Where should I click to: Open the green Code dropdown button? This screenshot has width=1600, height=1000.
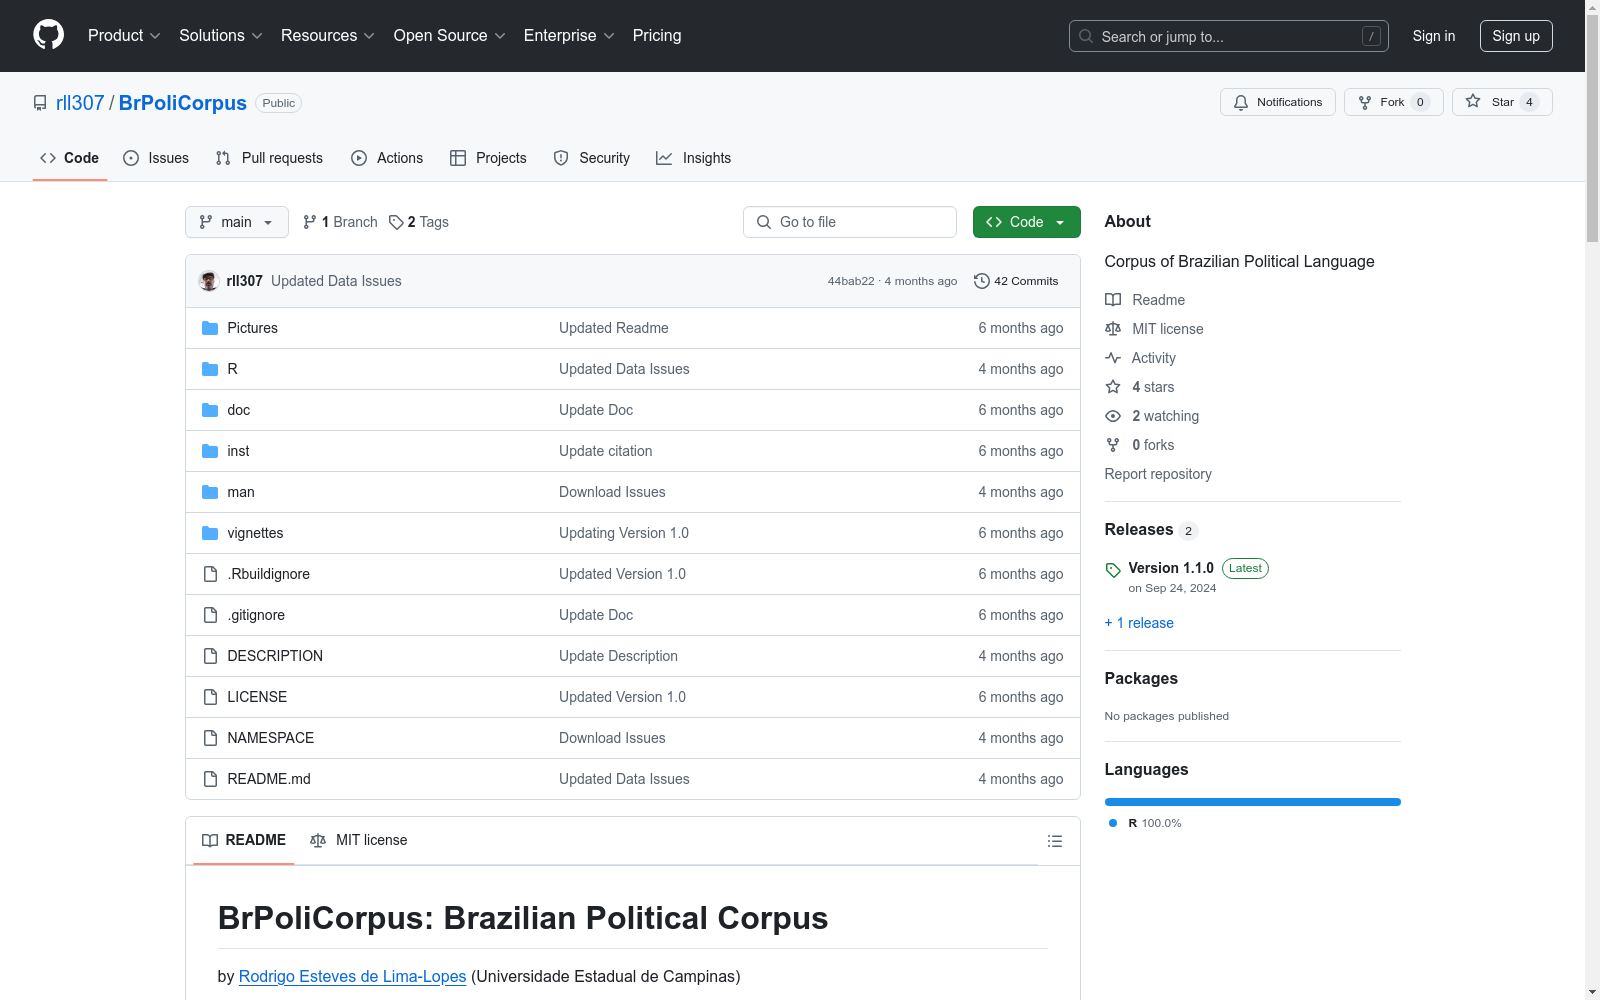1026,222
